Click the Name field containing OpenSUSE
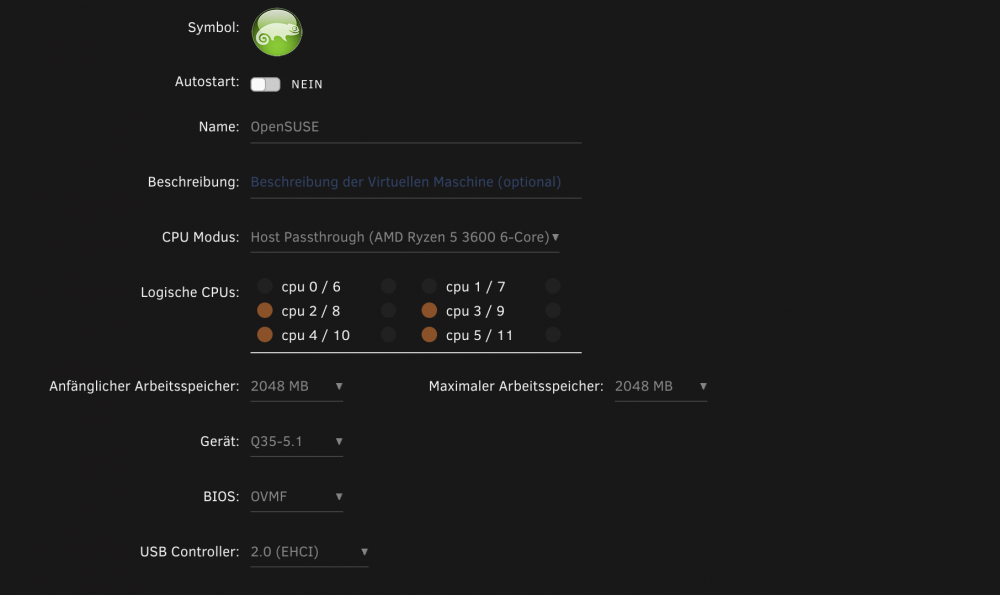The width and height of the screenshot is (1000, 595). click(x=416, y=127)
